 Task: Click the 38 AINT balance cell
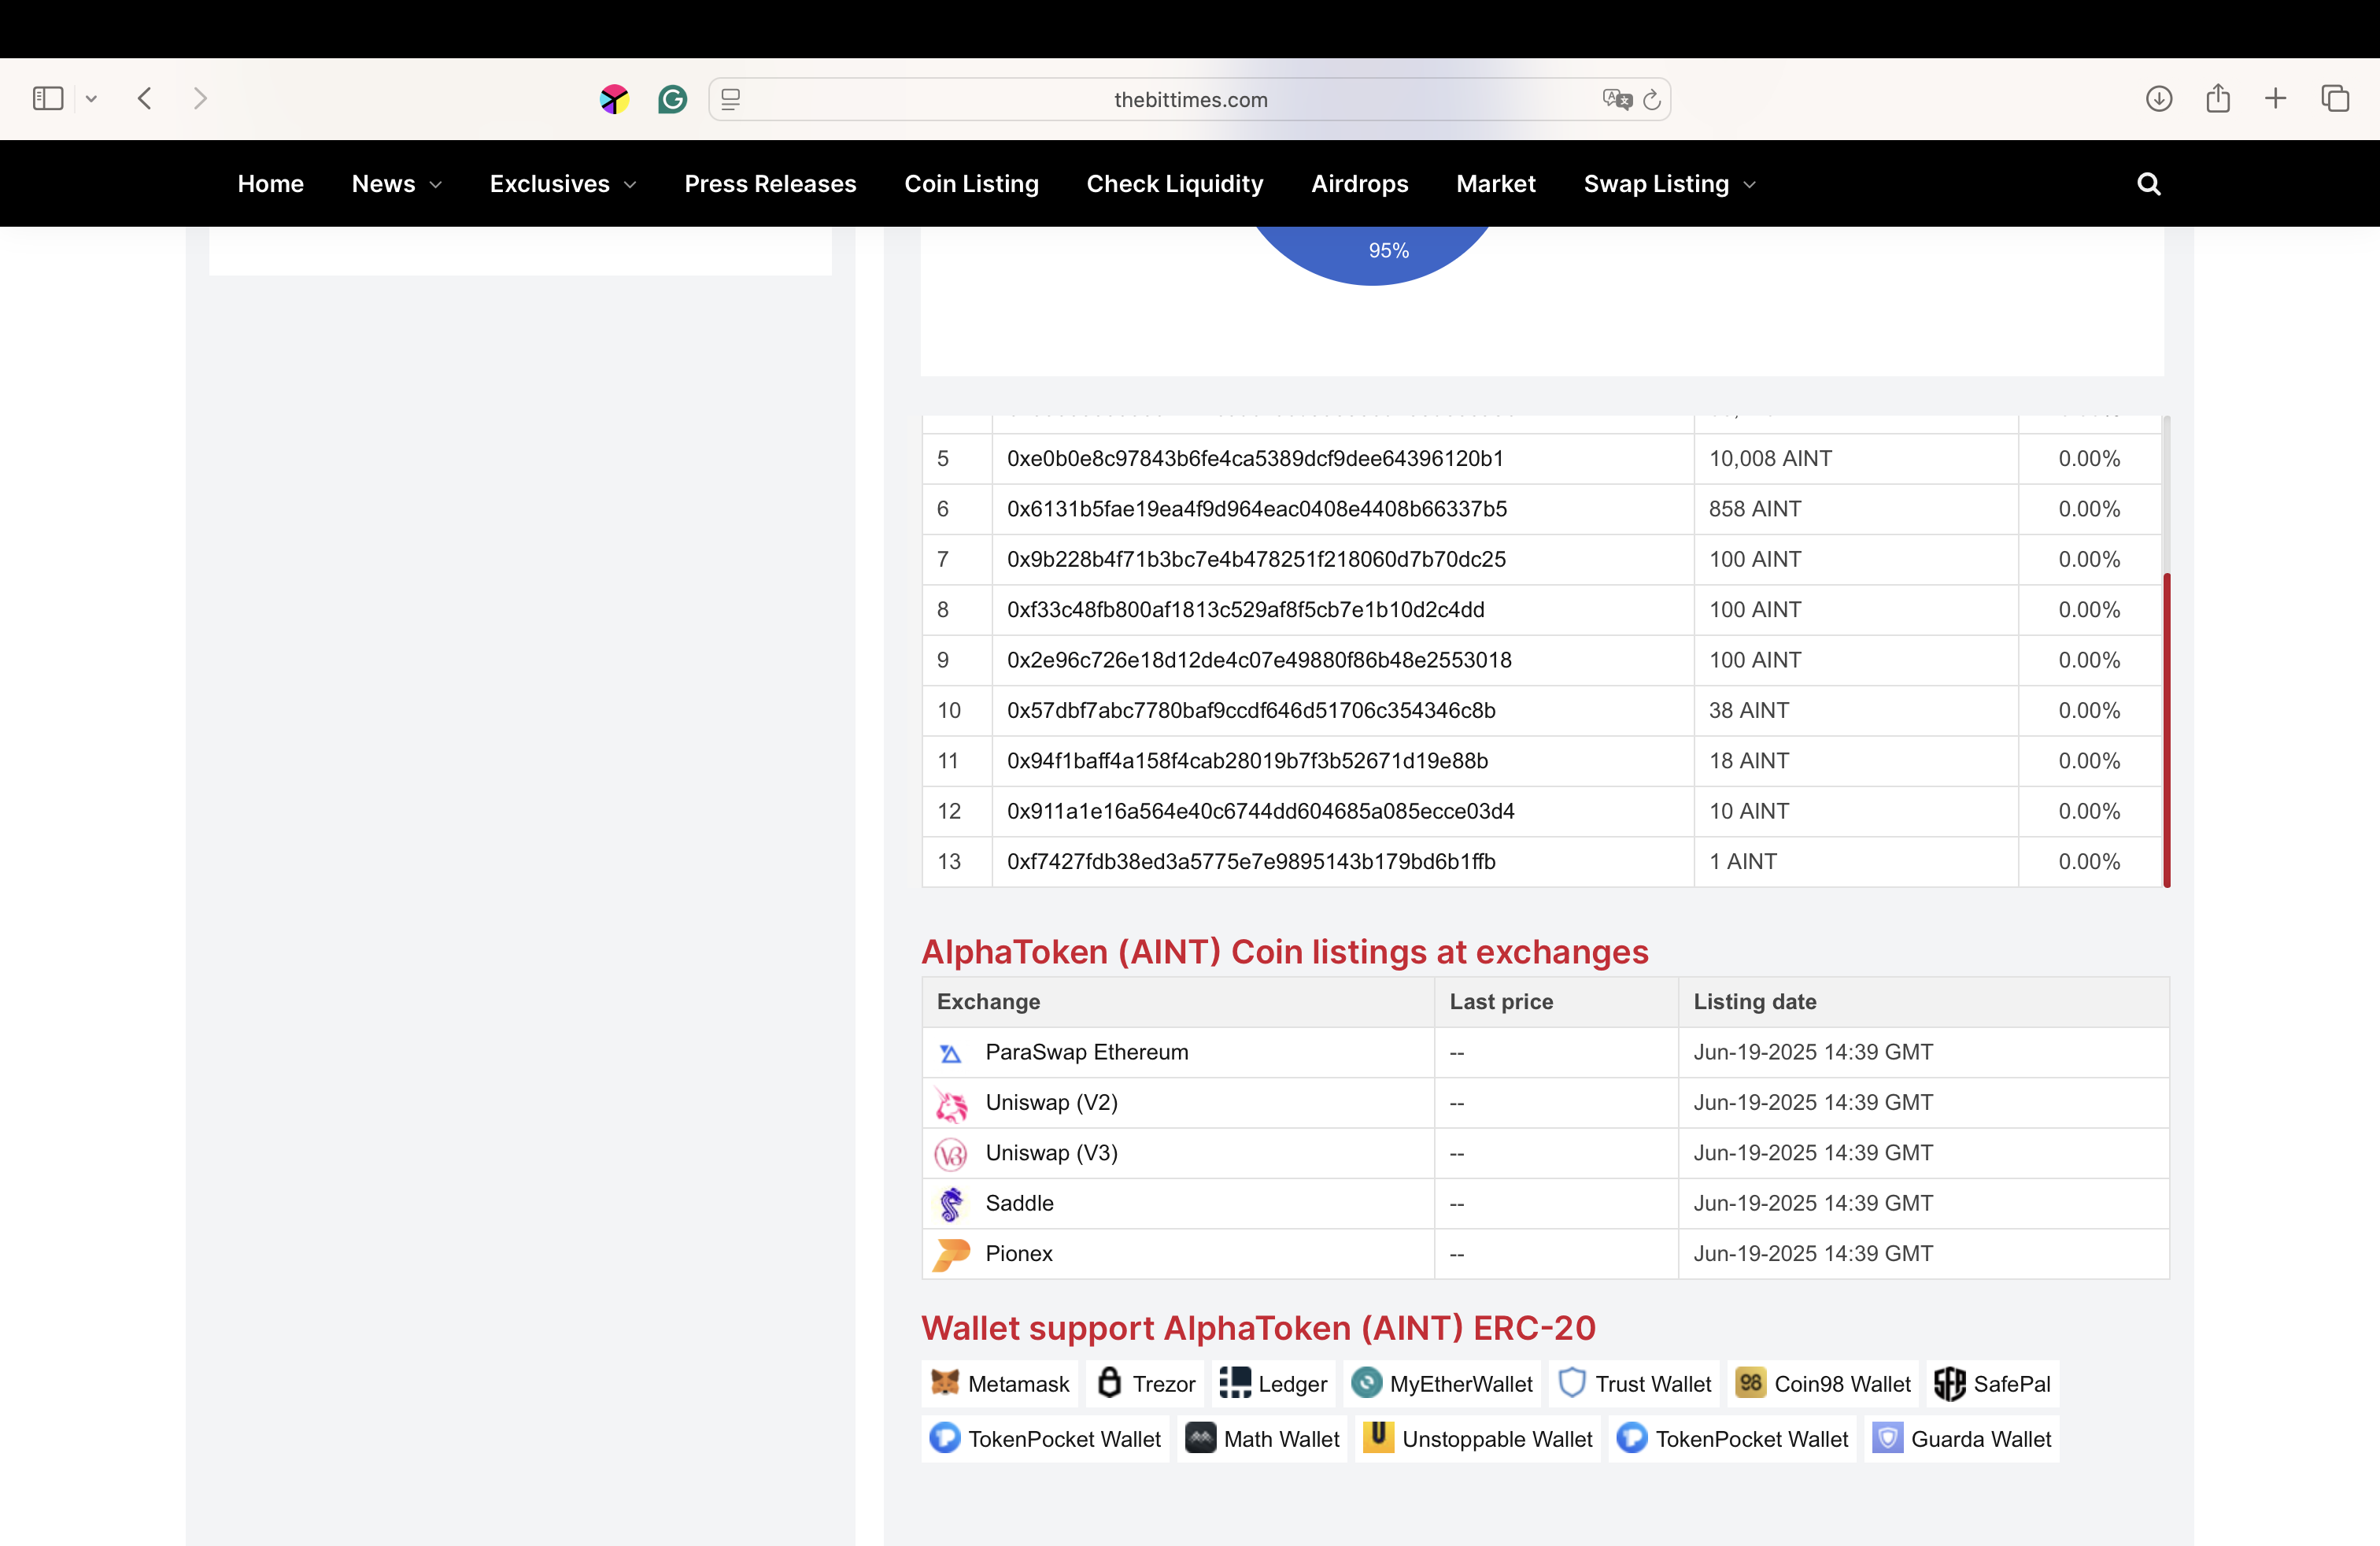point(1855,710)
